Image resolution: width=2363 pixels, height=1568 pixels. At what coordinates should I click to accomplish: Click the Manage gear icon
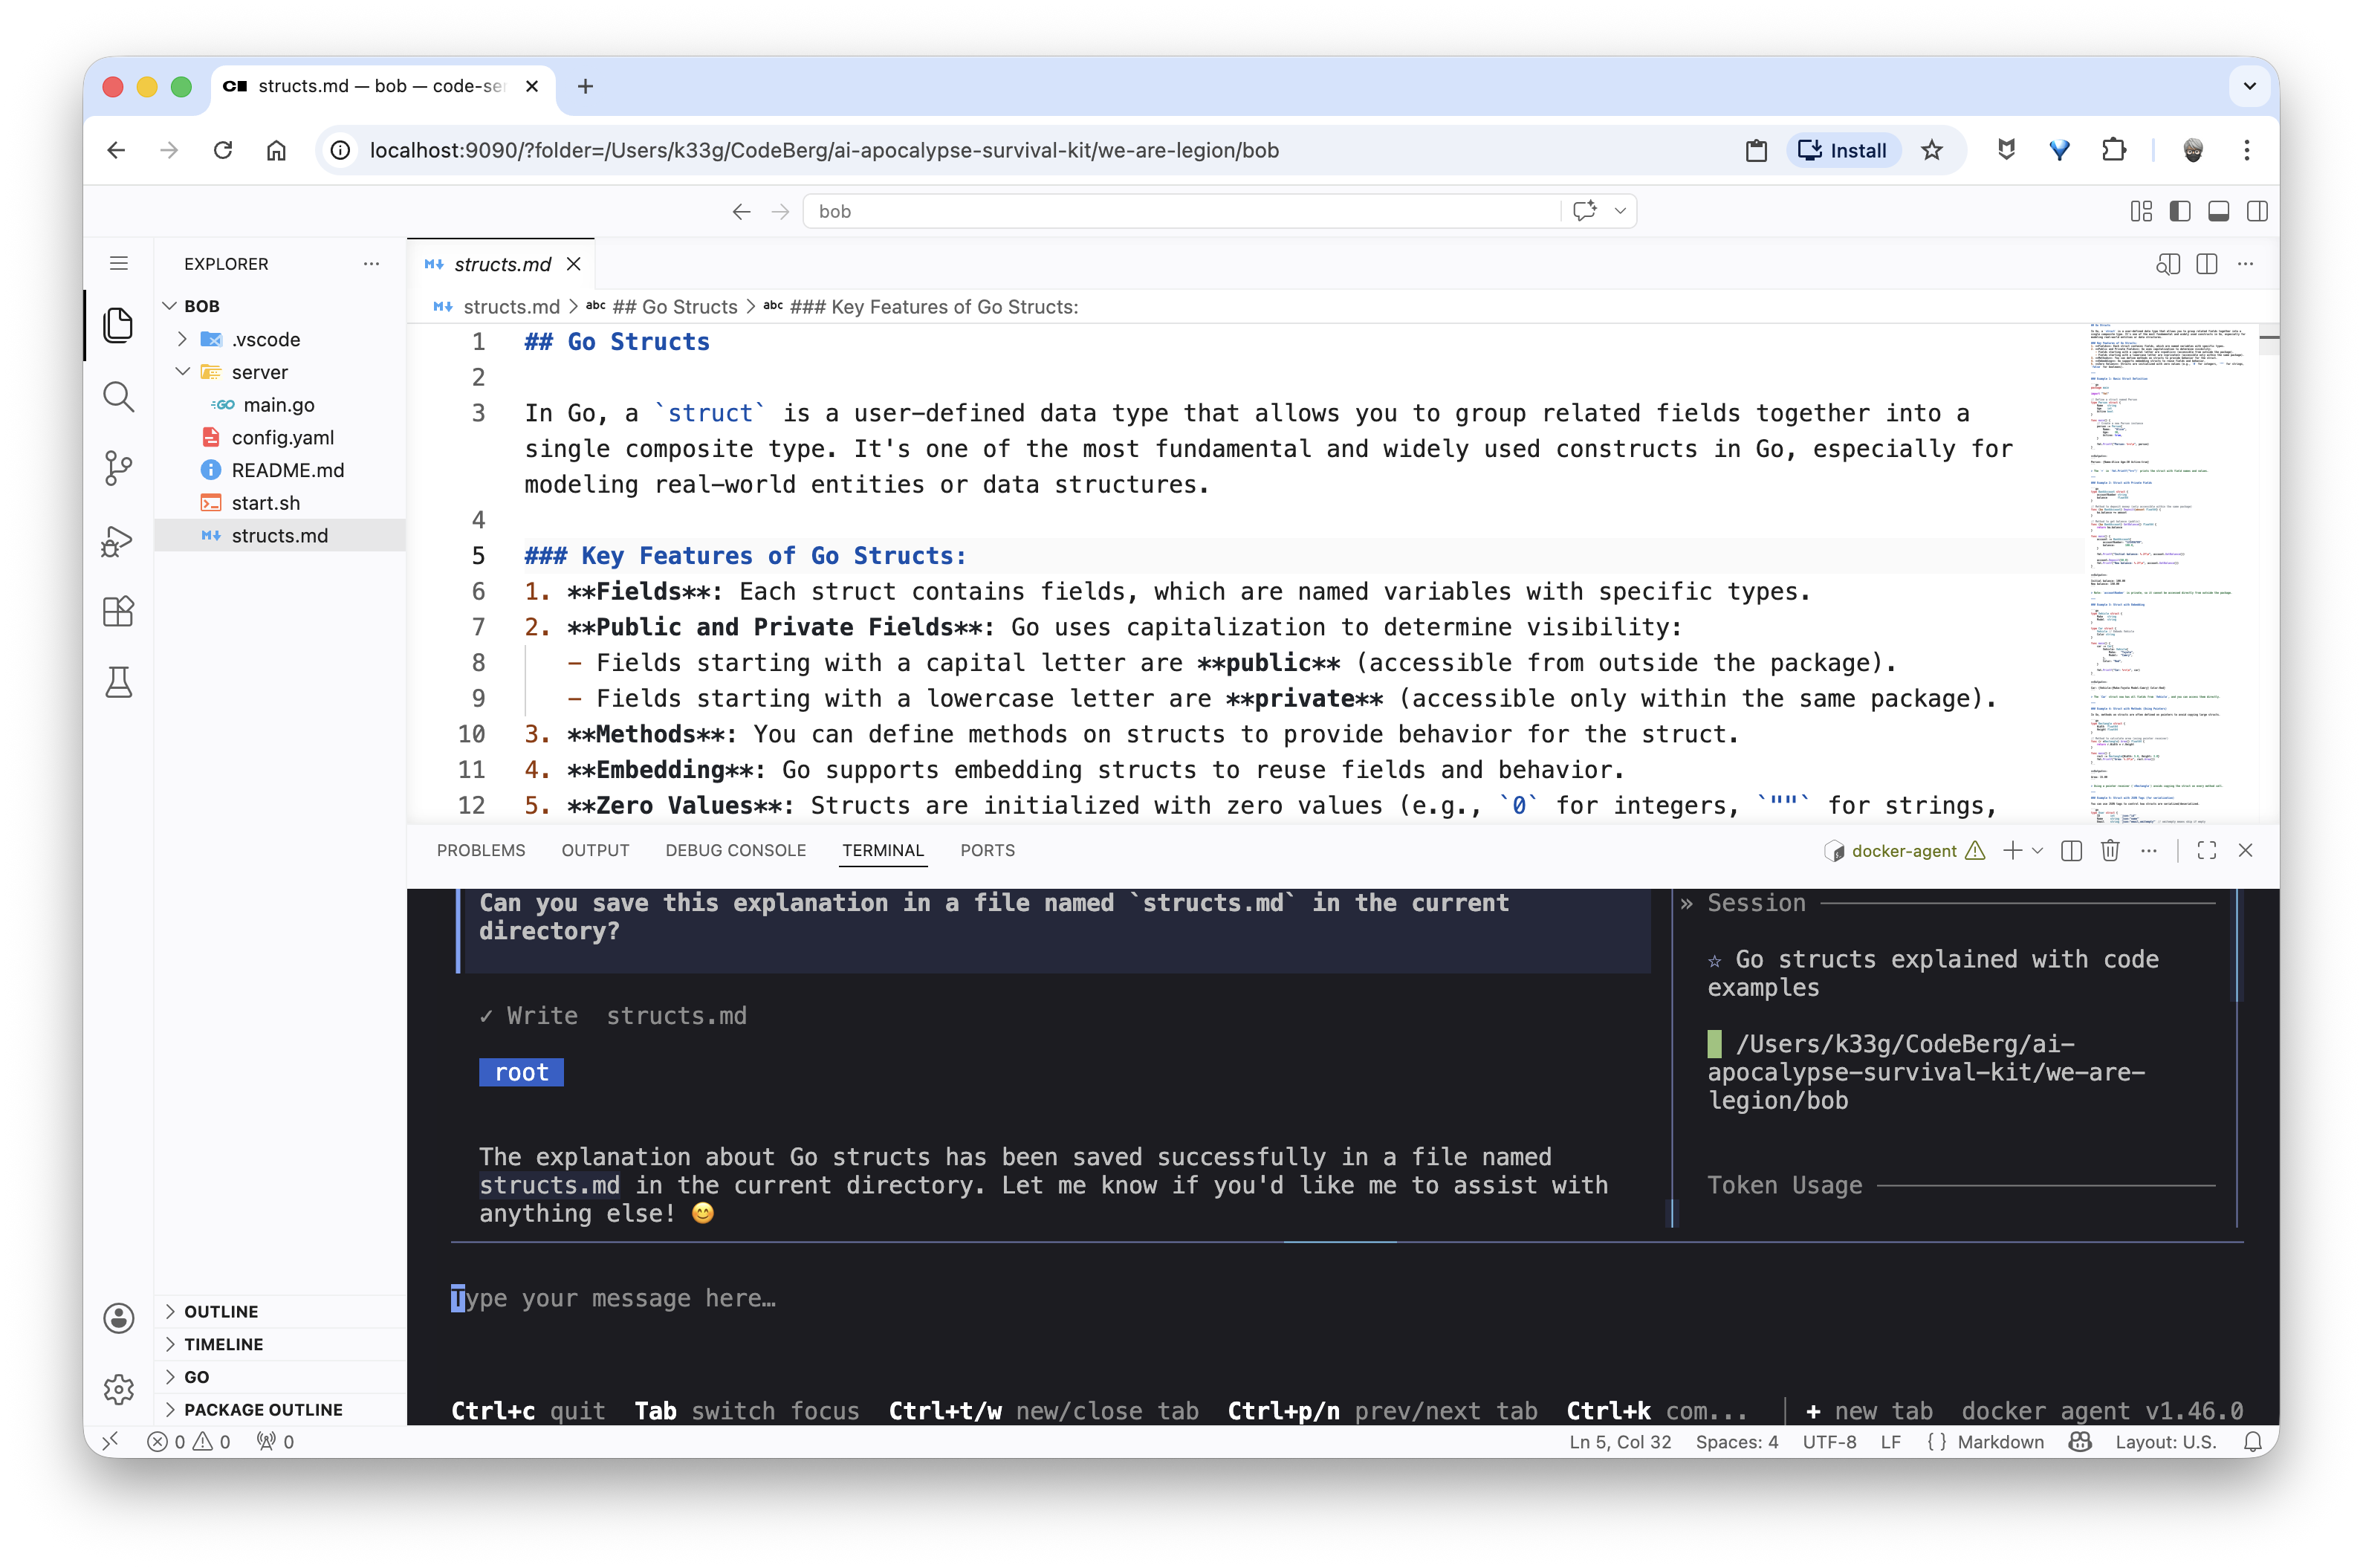(x=118, y=1388)
